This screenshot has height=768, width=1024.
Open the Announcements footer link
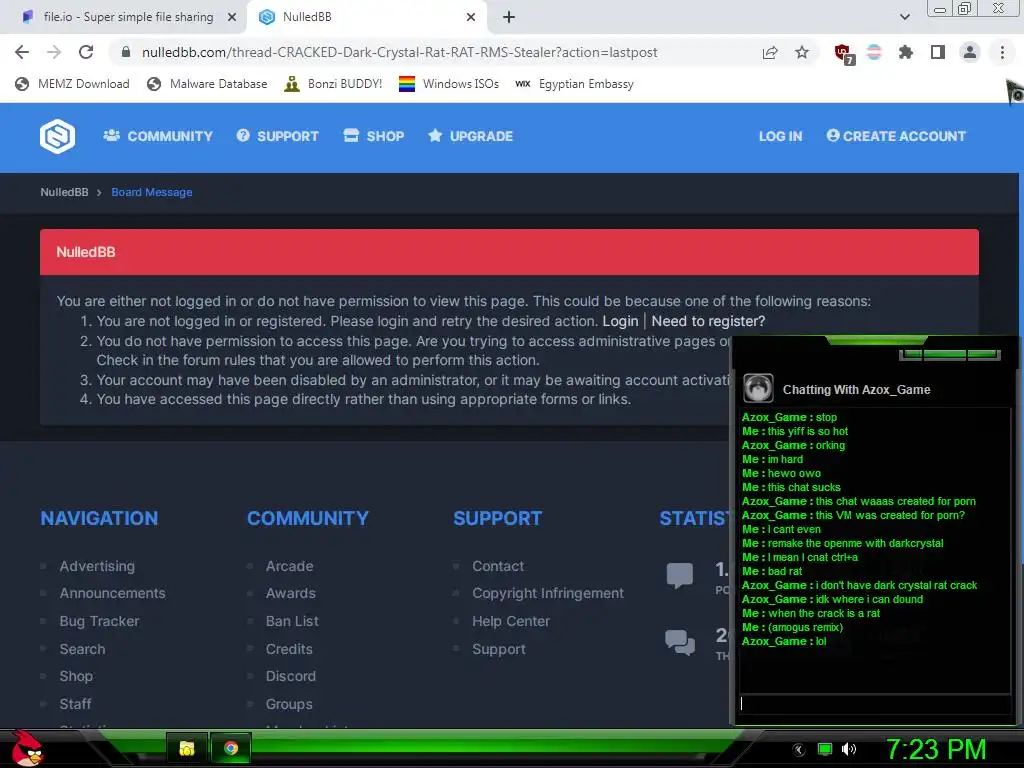point(112,593)
